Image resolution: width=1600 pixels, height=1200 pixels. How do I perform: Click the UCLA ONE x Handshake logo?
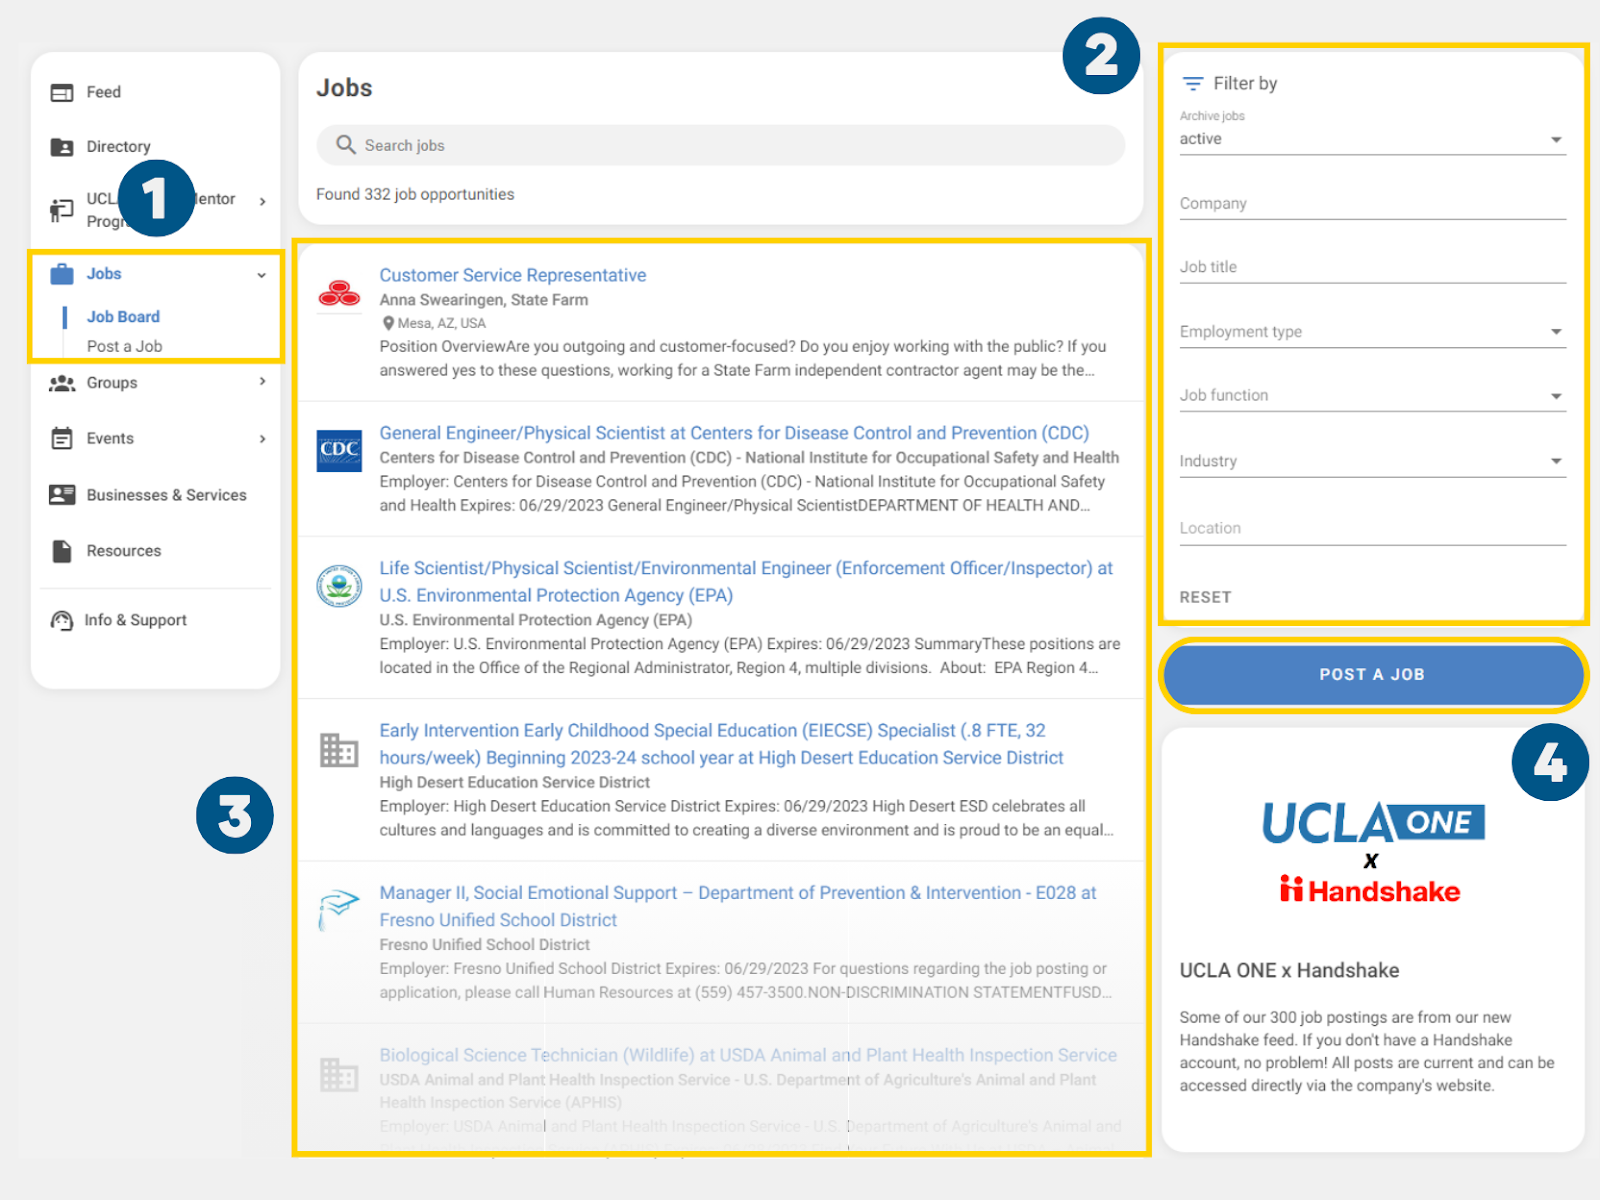coord(1372,852)
